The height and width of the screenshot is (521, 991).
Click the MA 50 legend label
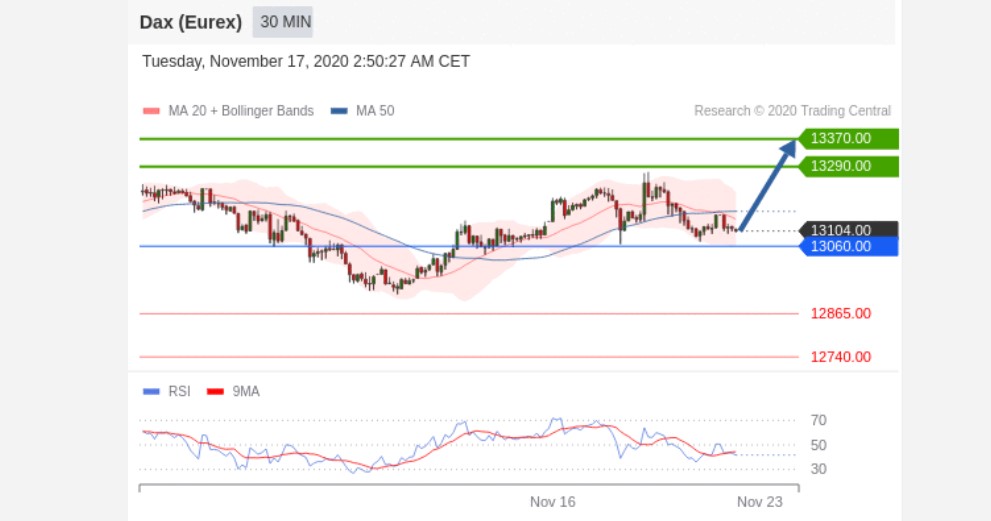click(x=375, y=111)
